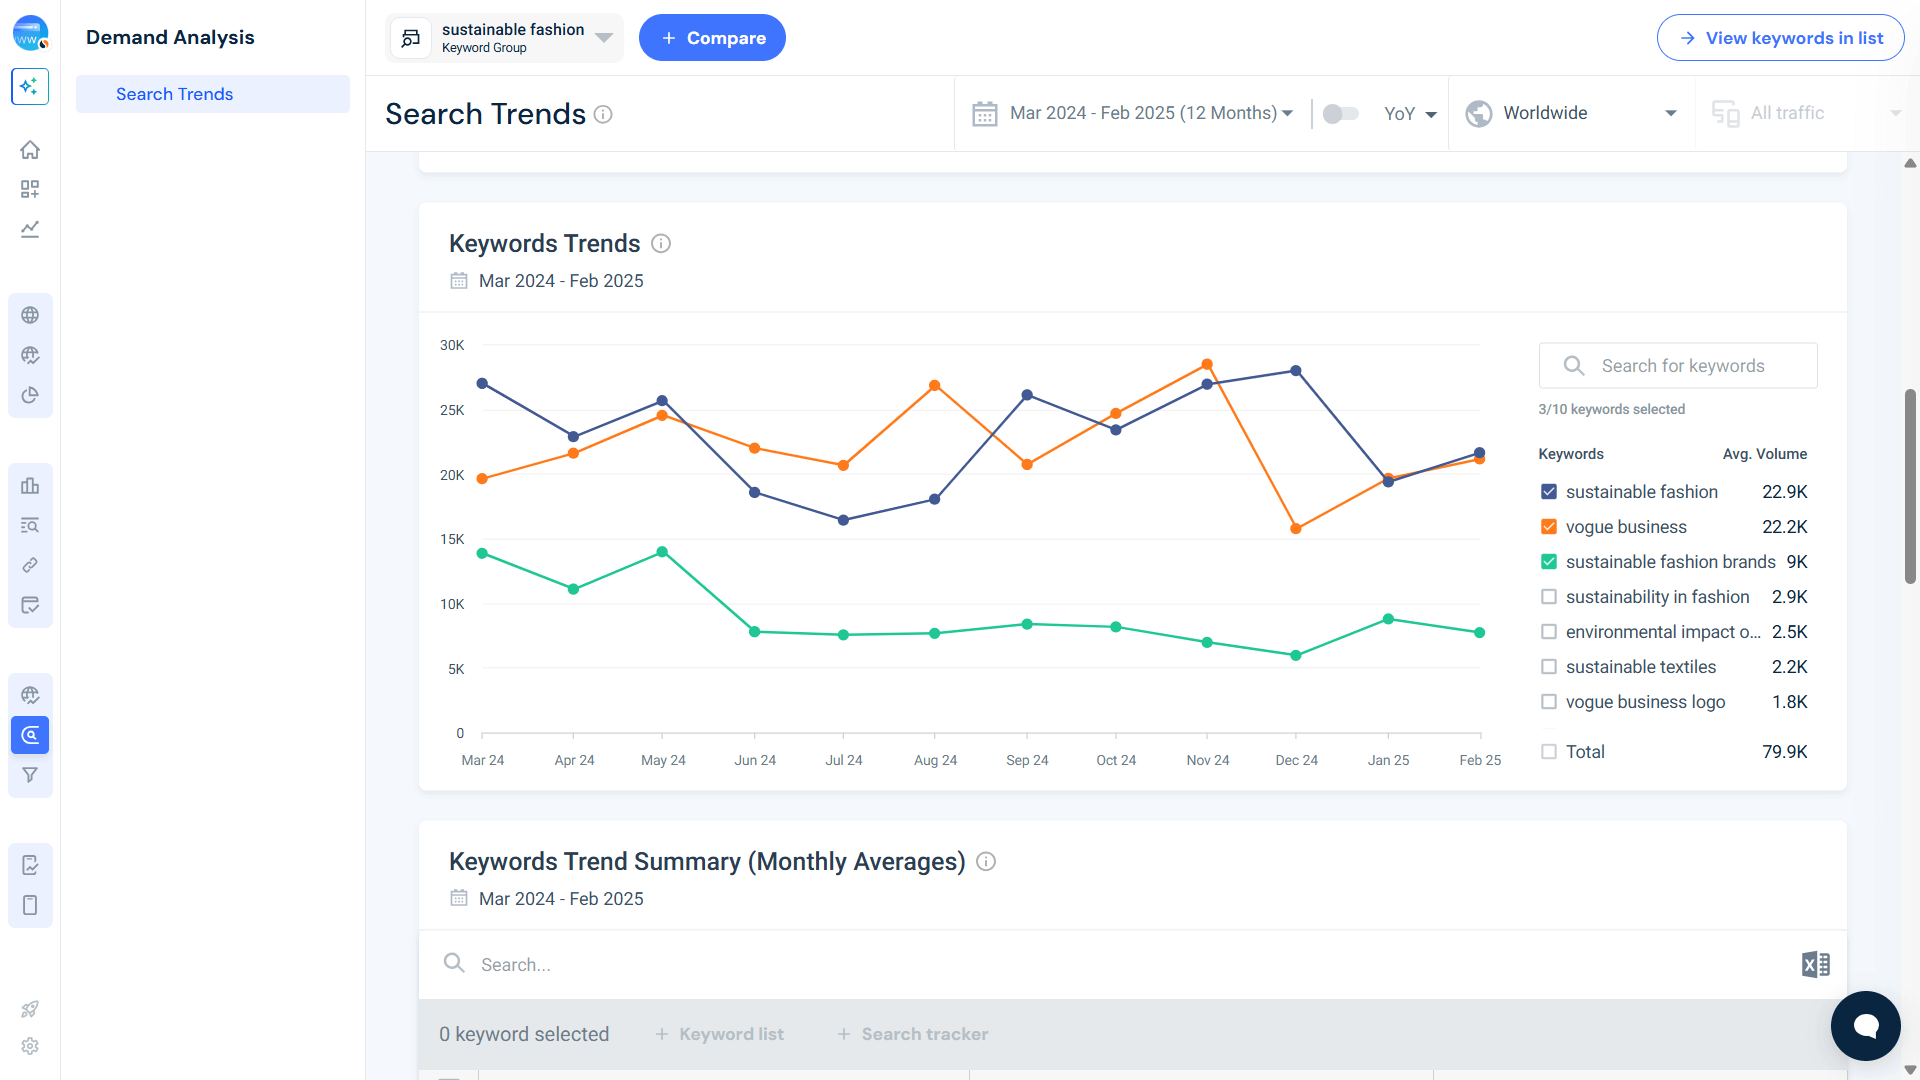Click the link icon in the left sidebar
The height and width of the screenshot is (1080, 1920).
click(x=30, y=565)
